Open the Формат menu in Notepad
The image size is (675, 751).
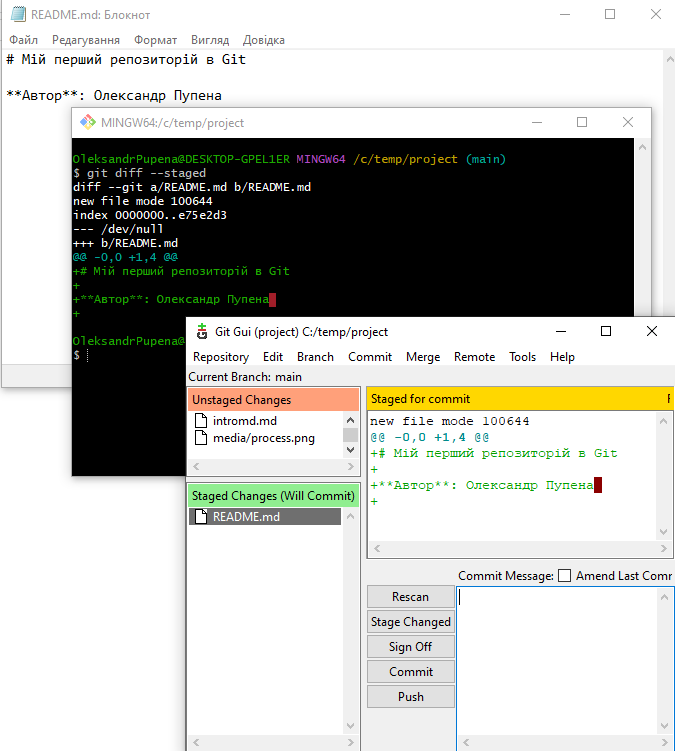coord(155,40)
